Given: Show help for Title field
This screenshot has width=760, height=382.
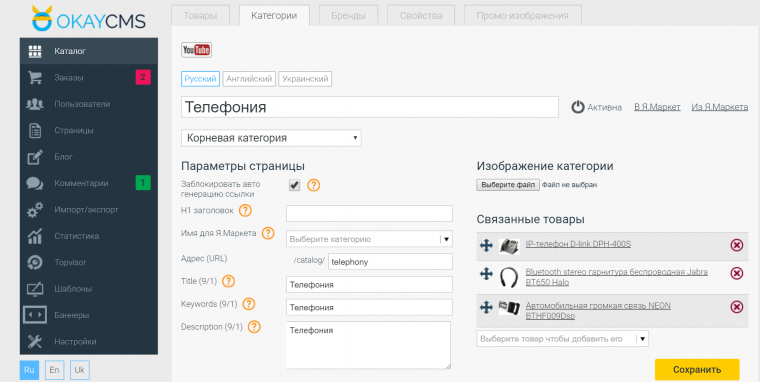Looking at the screenshot, I should click(x=228, y=281).
